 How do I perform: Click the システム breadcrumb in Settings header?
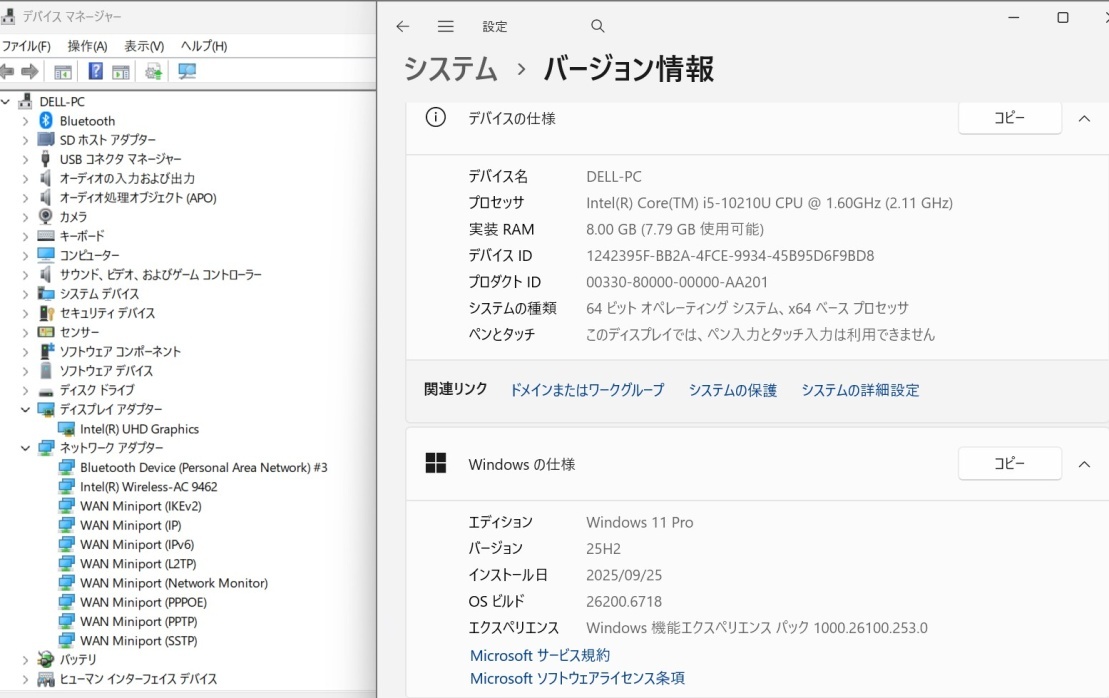(x=450, y=69)
